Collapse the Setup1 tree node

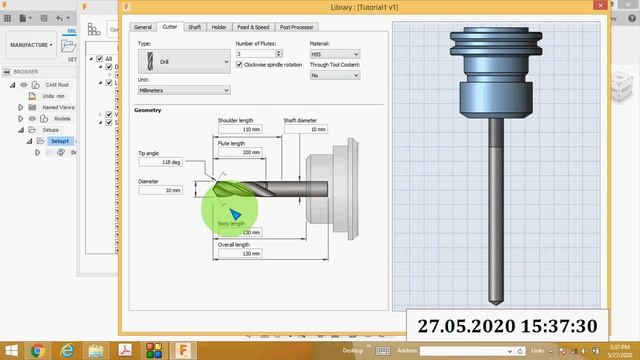[29, 141]
